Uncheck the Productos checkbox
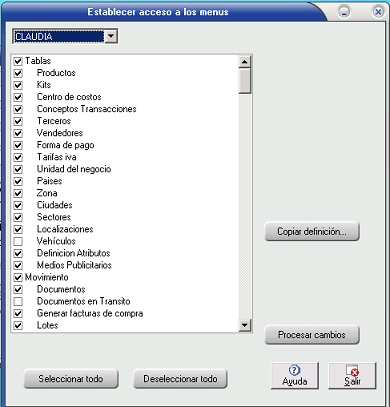 click(x=18, y=73)
